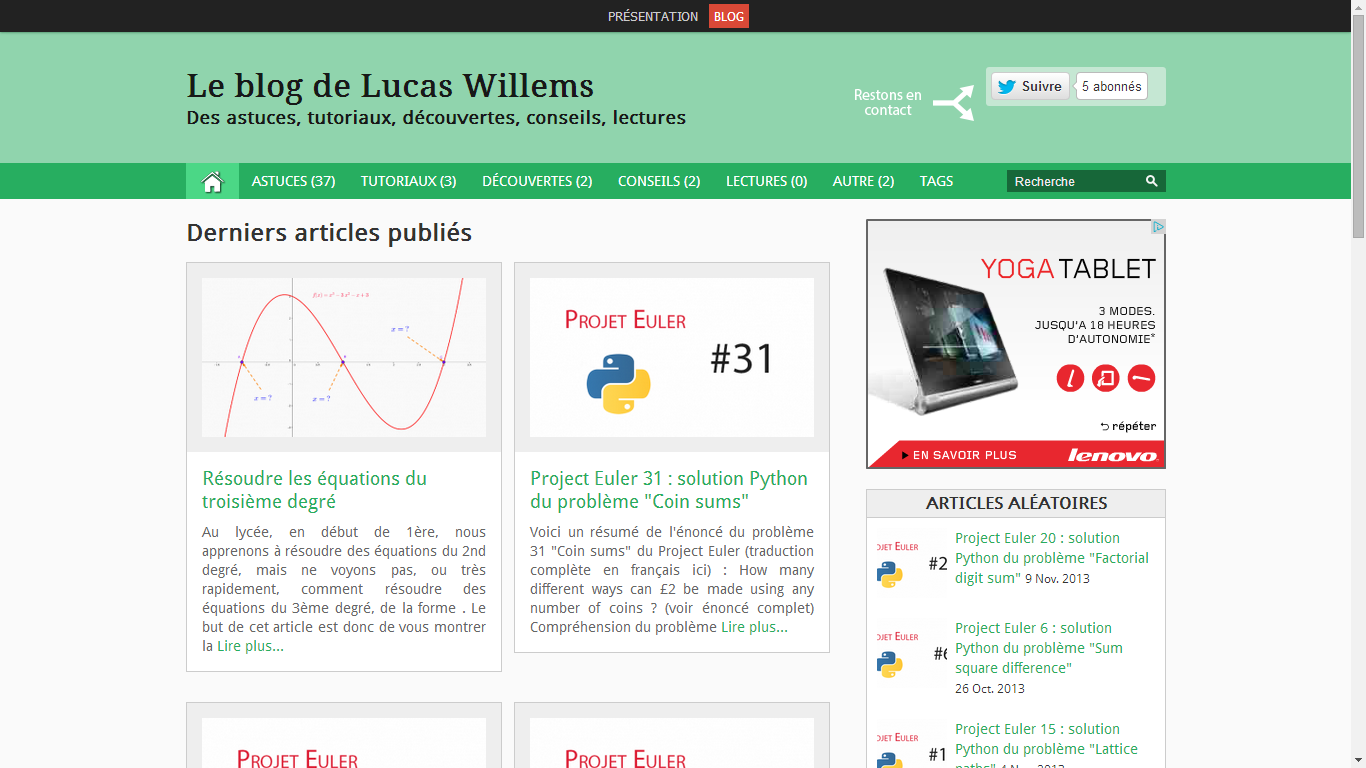Select the BLOG top menu item
This screenshot has width=1366, height=768.
(729, 16)
